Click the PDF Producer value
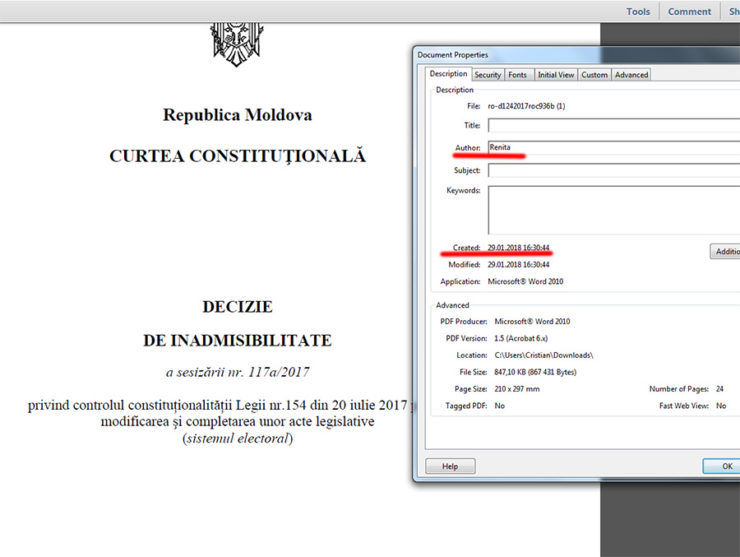The height and width of the screenshot is (557, 740). (532, 321)
